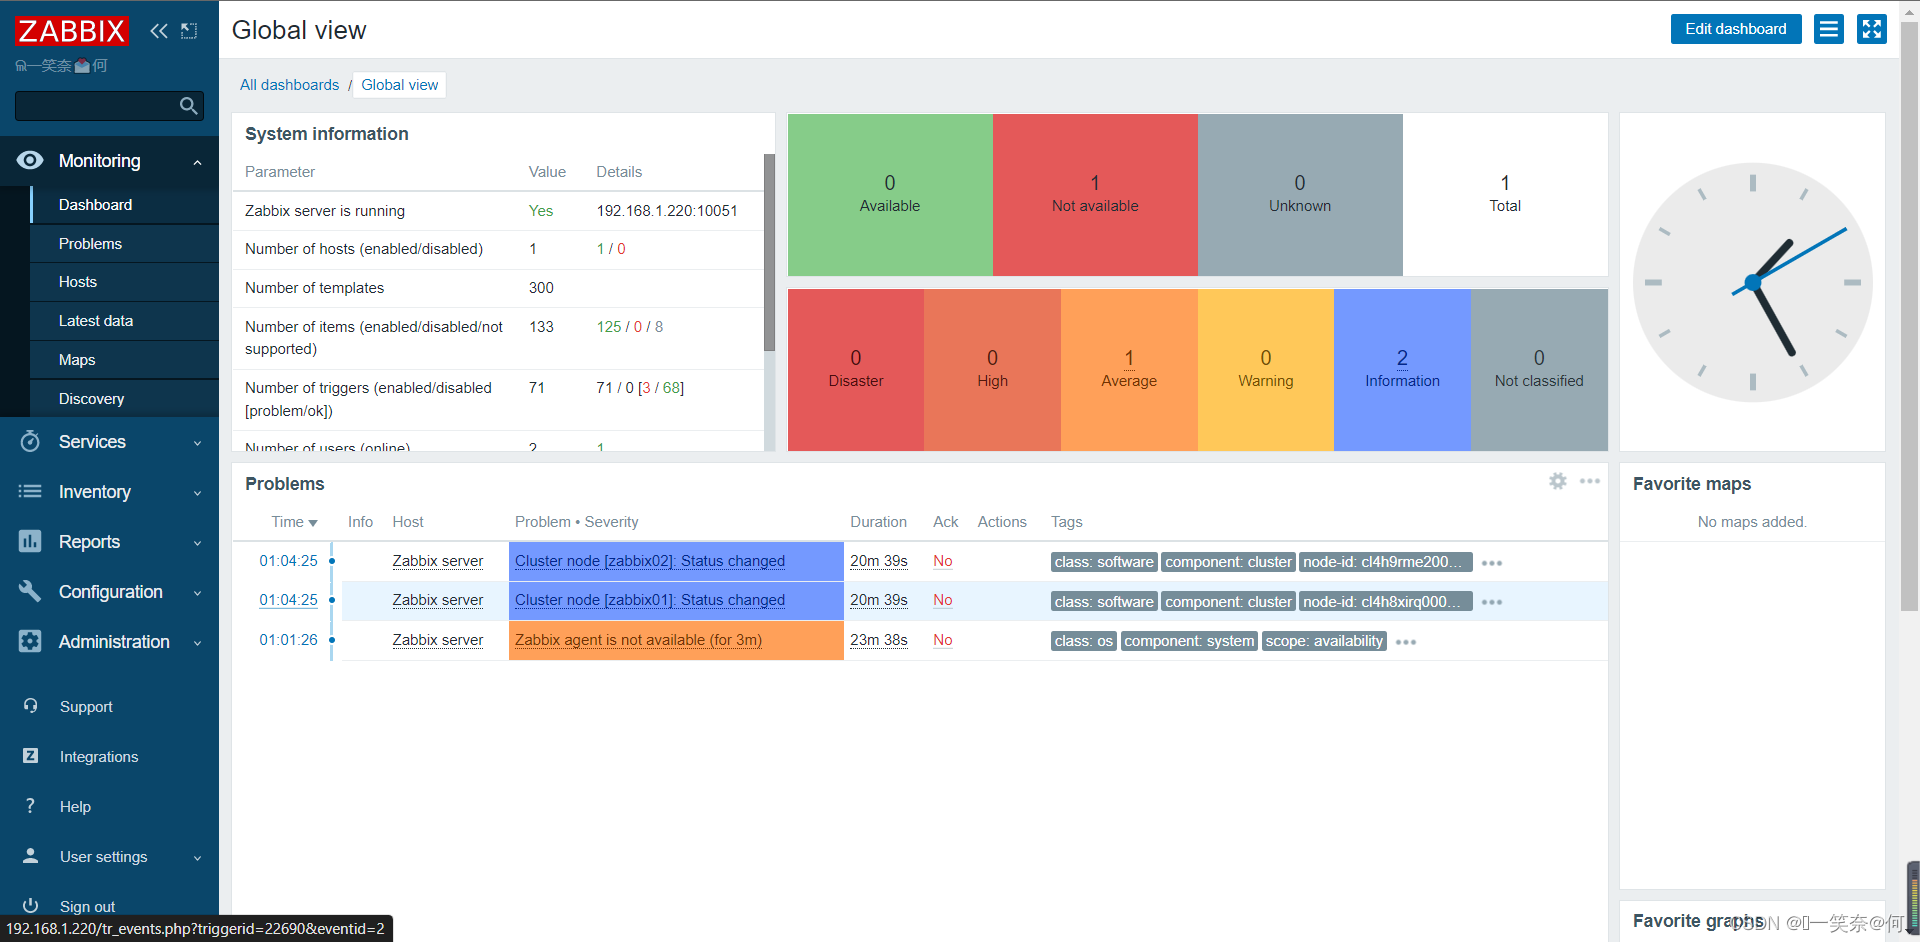The image size is (1920, 942).
Task: Click the Configuration wrench icon
Action: click(x=30, y=592)
